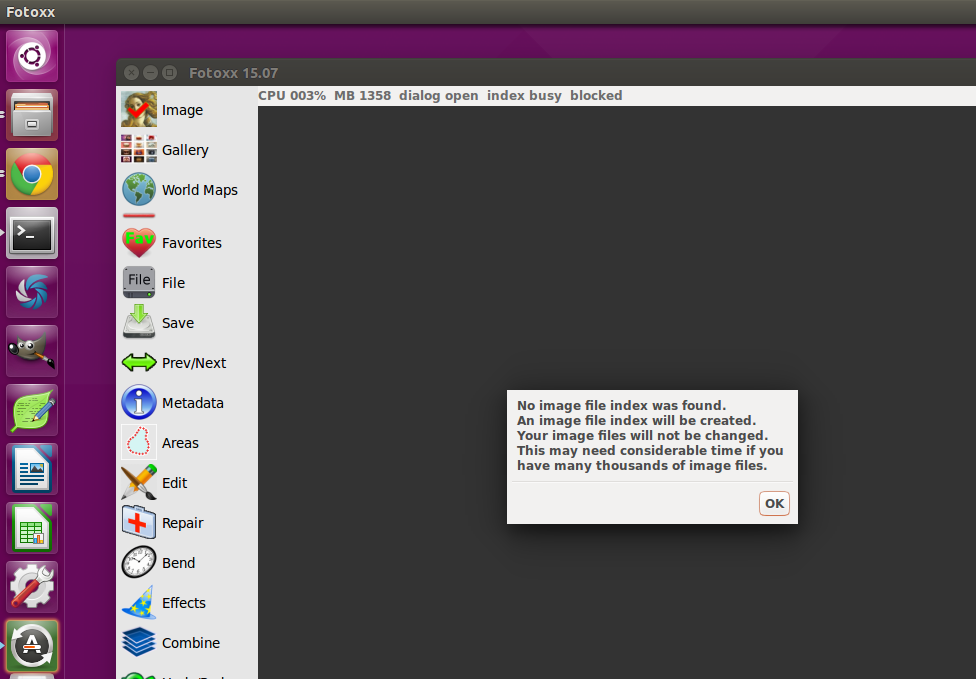
Task: Click the 'Fotoxx 15.07' window title
Action: (x=233, y=73)
